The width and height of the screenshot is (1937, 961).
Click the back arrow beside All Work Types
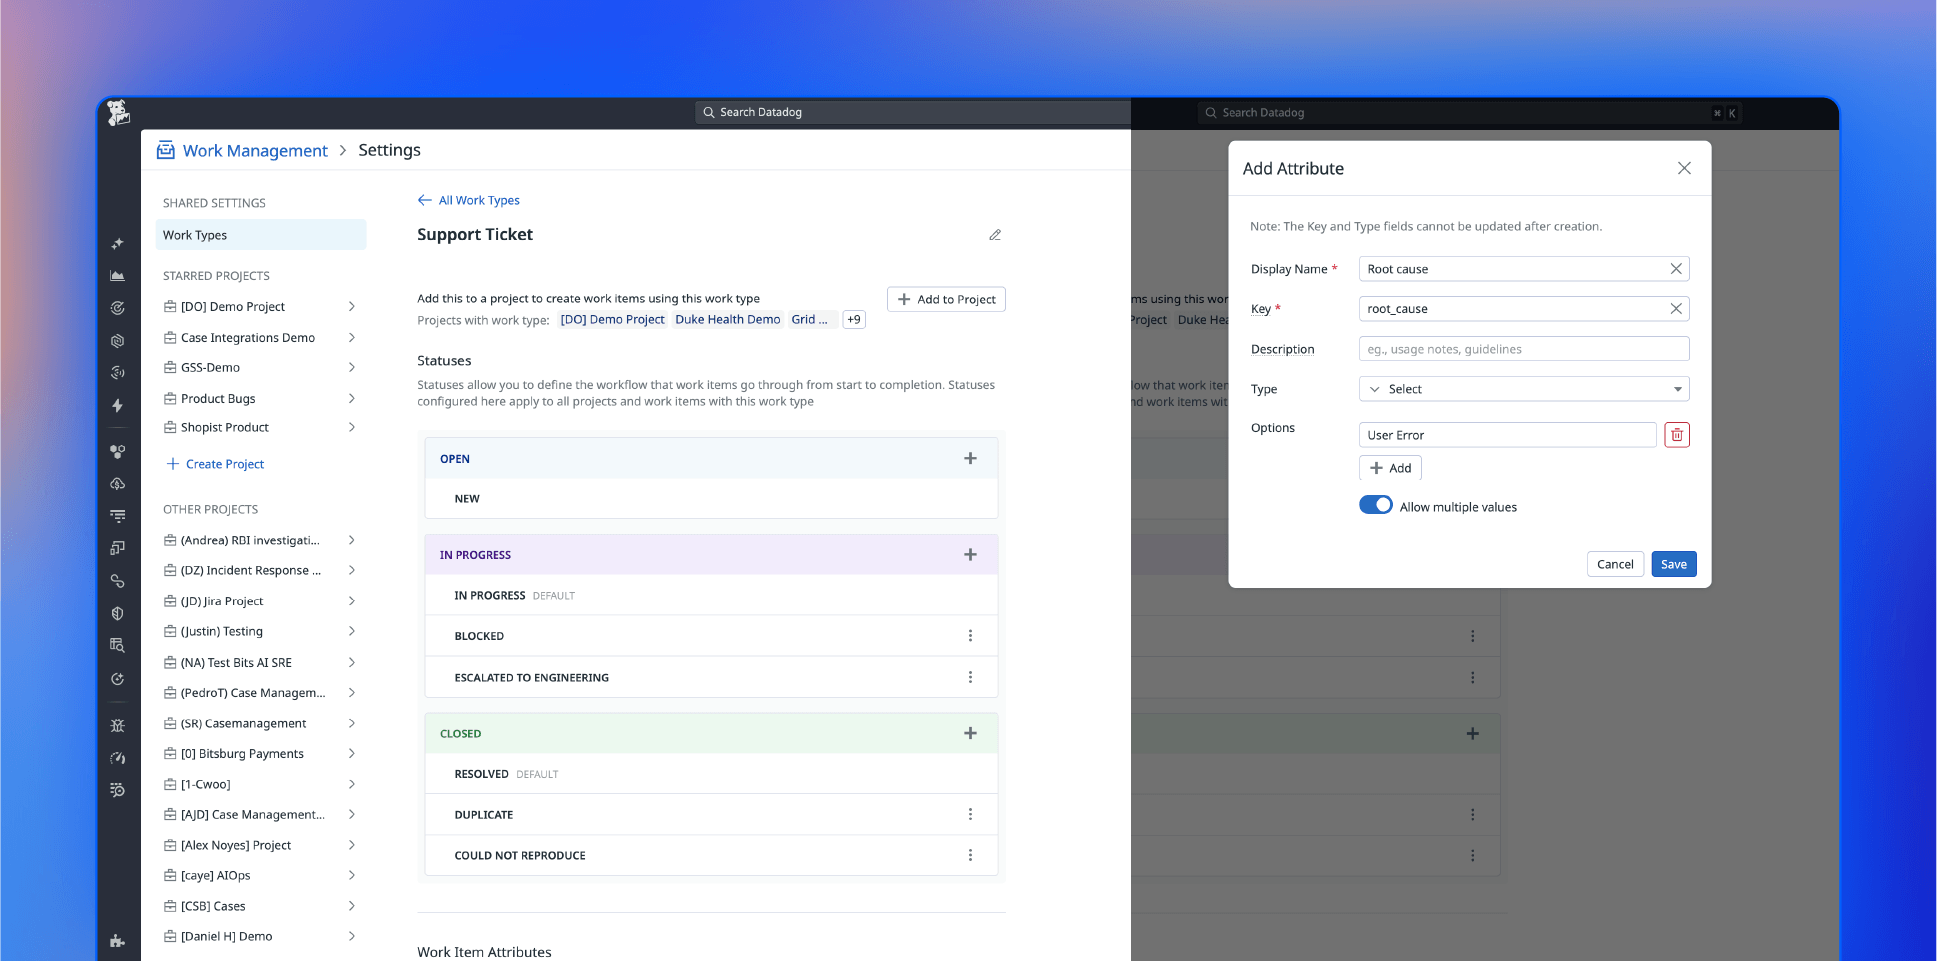(x=425, y=200)
